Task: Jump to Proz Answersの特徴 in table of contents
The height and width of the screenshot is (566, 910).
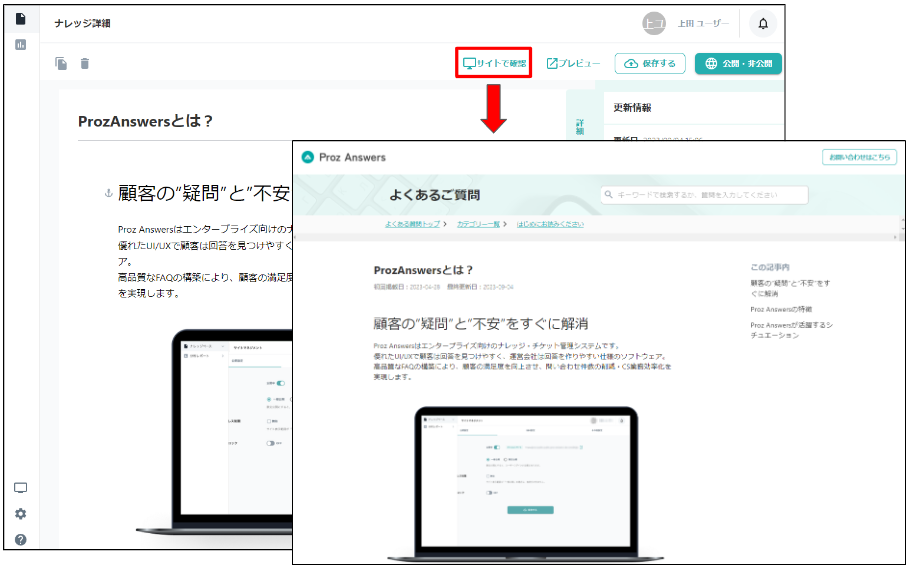Action: (781, 309)
